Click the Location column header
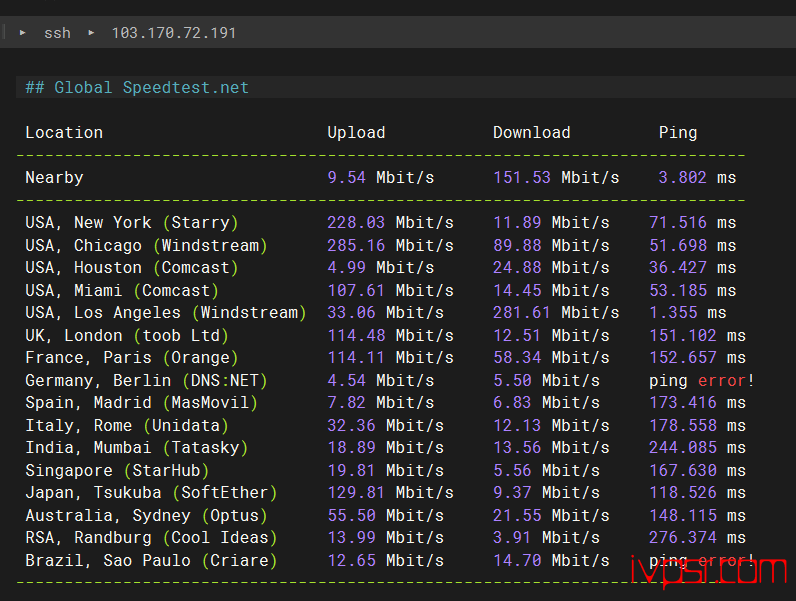 point(64,132)
